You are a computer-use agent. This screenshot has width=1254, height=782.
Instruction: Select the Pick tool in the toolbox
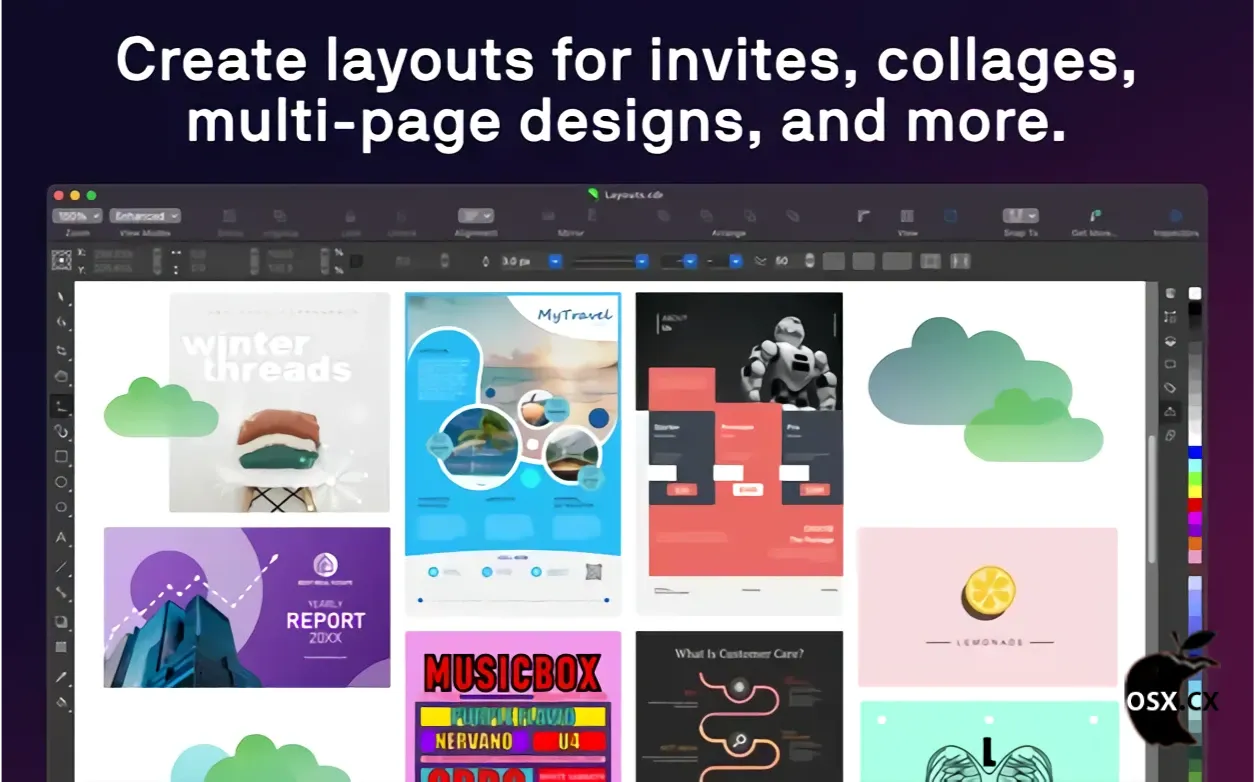click(x=62, y=297)
